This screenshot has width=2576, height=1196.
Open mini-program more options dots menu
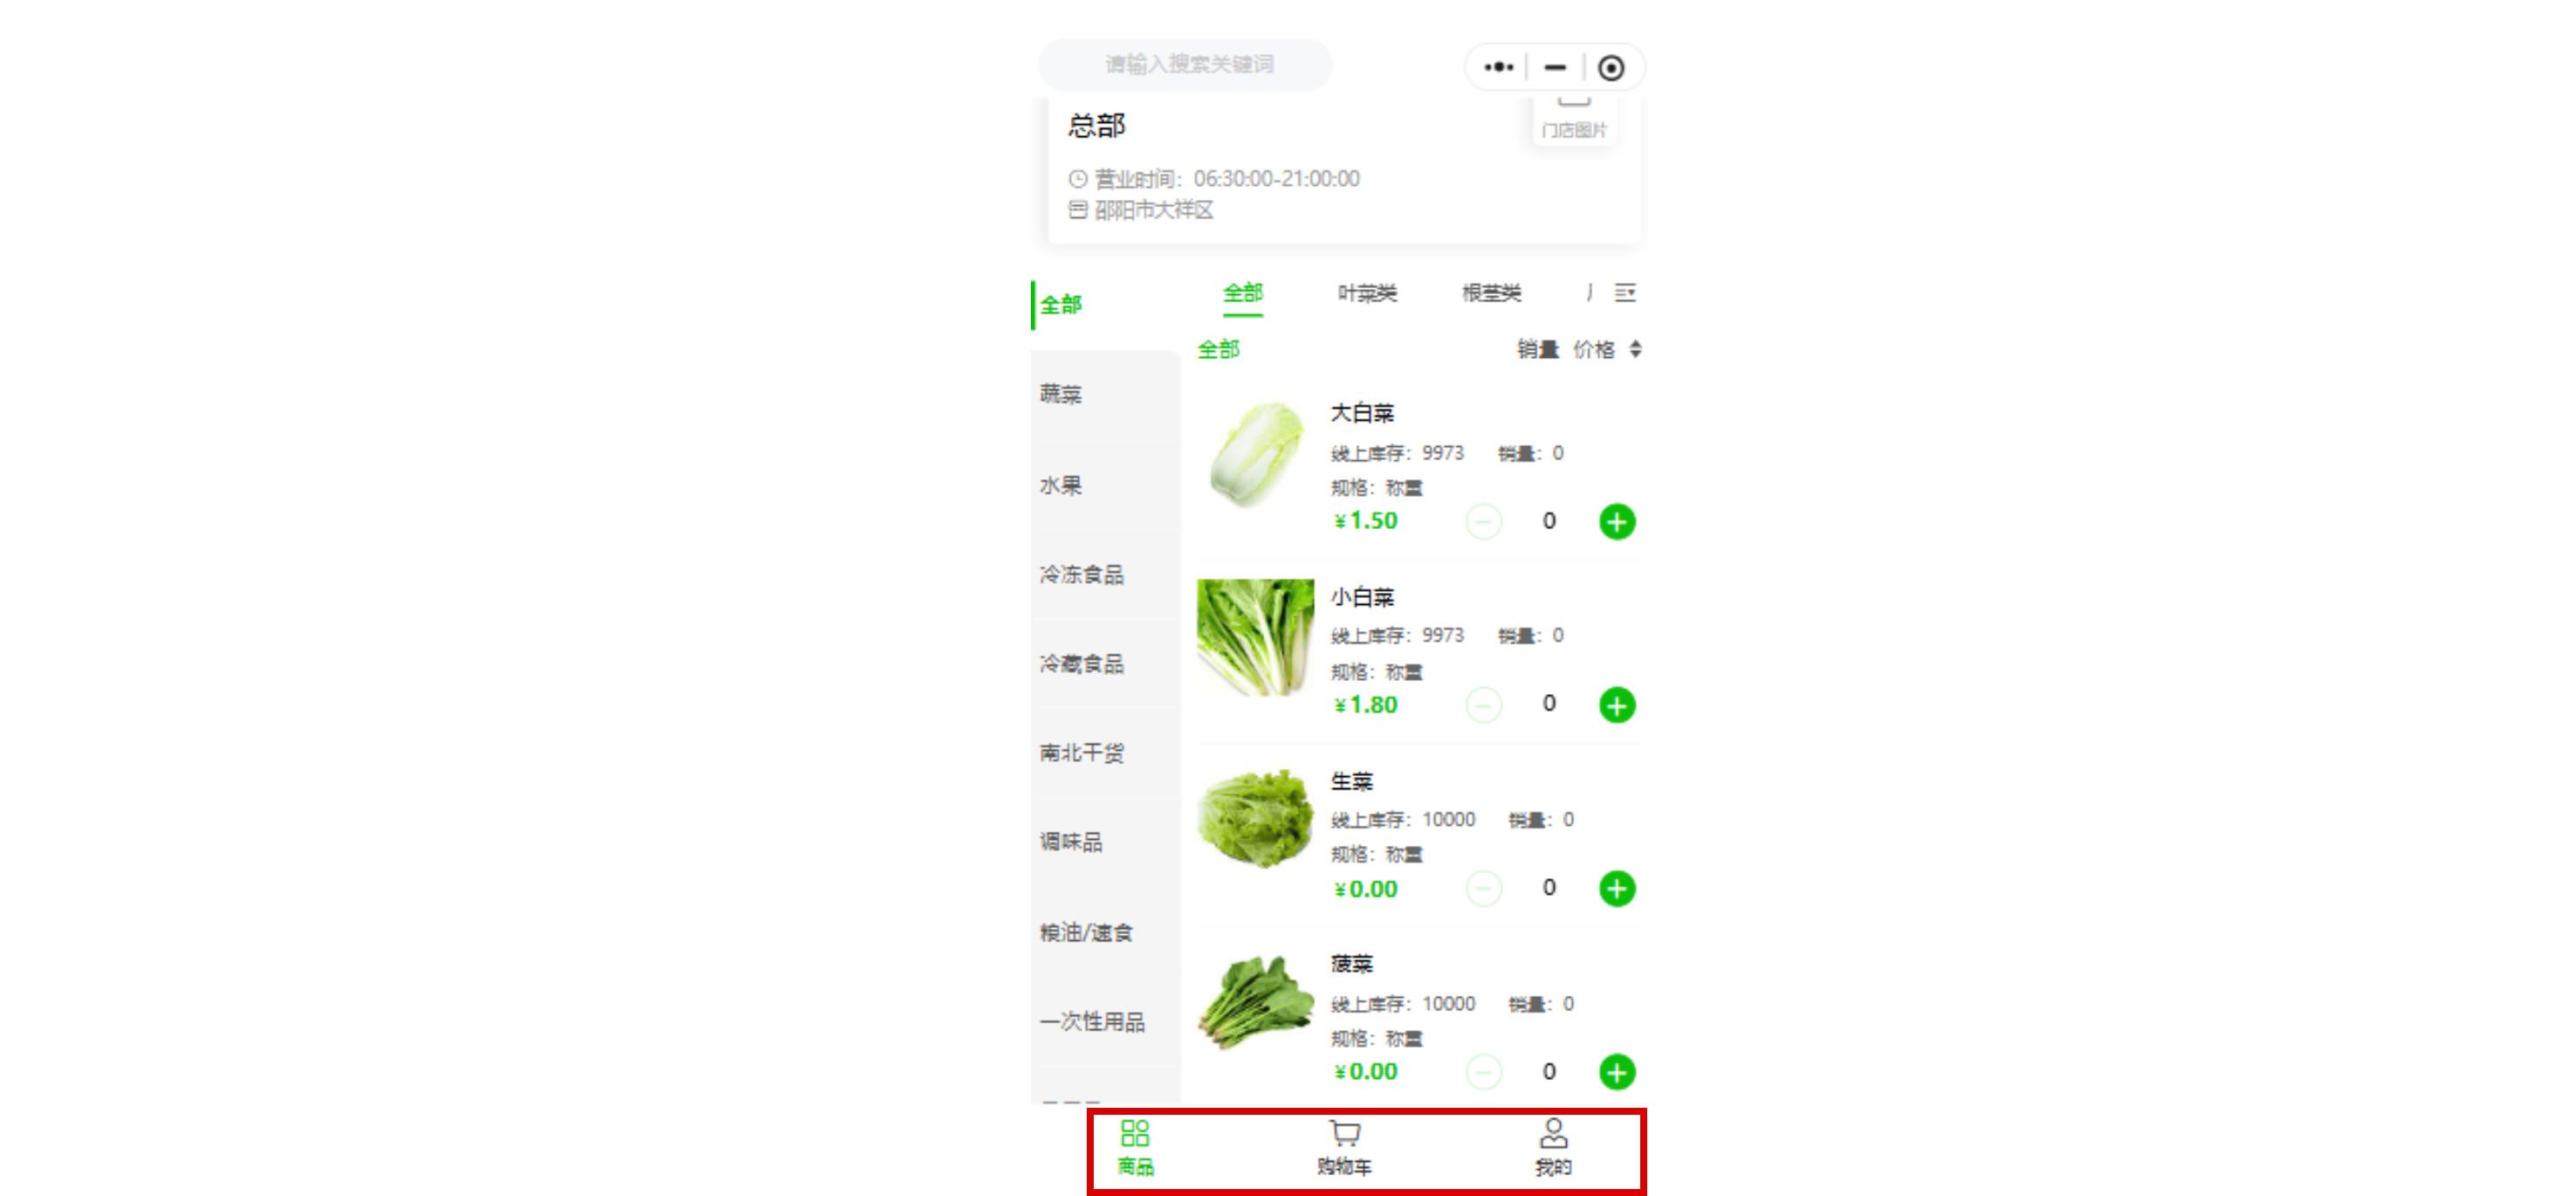1498,67
